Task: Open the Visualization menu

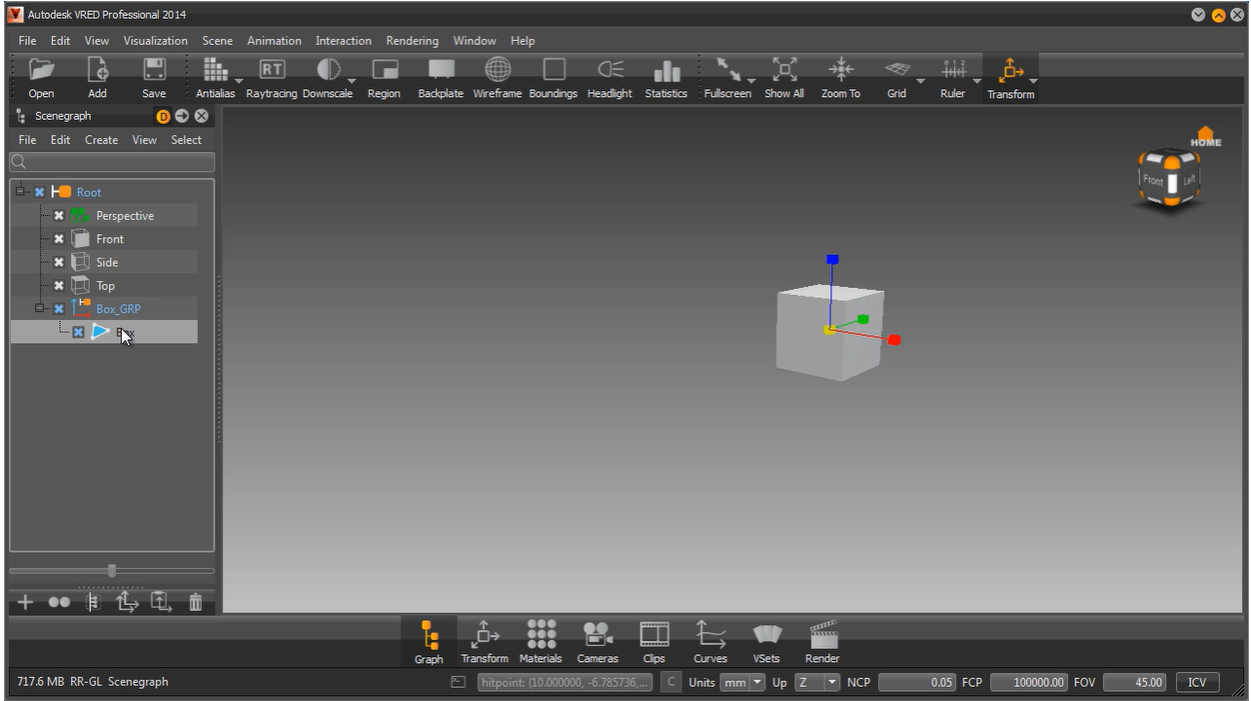Action: [155, 41]
